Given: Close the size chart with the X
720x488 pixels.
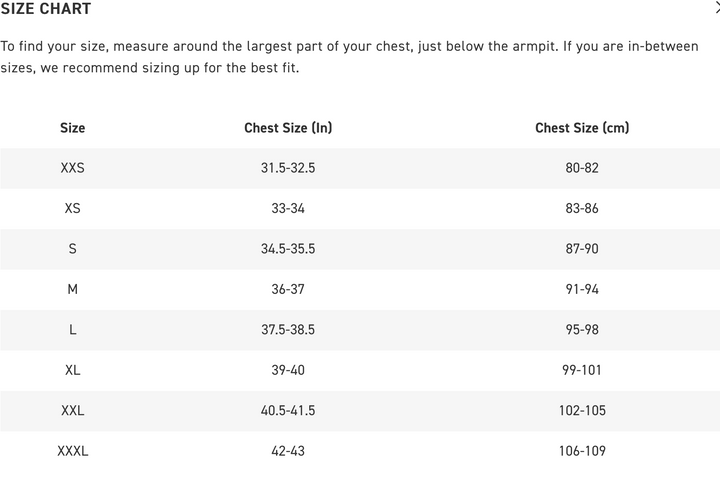Looking at the screenshot, I should (x=716, y=8).
